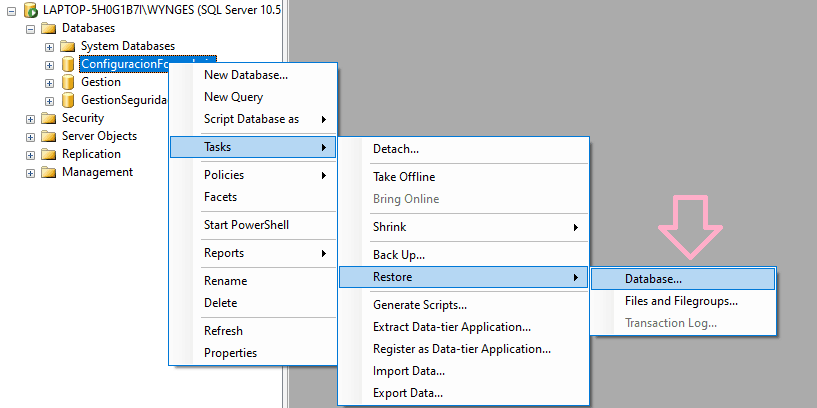Choose New Query from context menu

click(x=233, y=97)
